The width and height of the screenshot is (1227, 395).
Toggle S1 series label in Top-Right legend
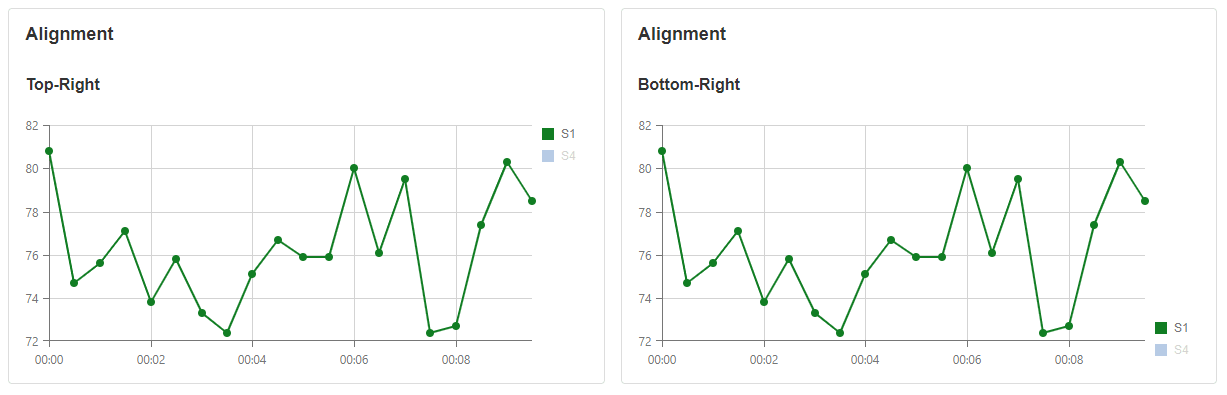click(568, 134)
